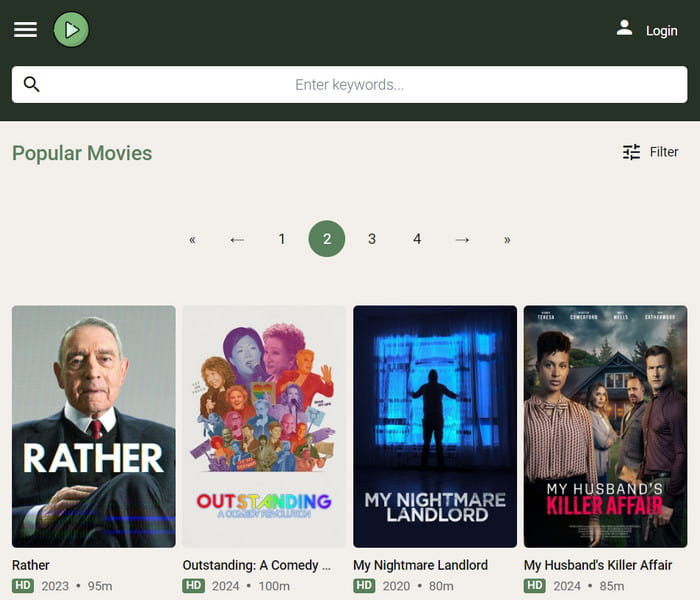This screenshot has width=700, height=600.
Task: Click the HD badge under Outstanding
Action: 193,586
